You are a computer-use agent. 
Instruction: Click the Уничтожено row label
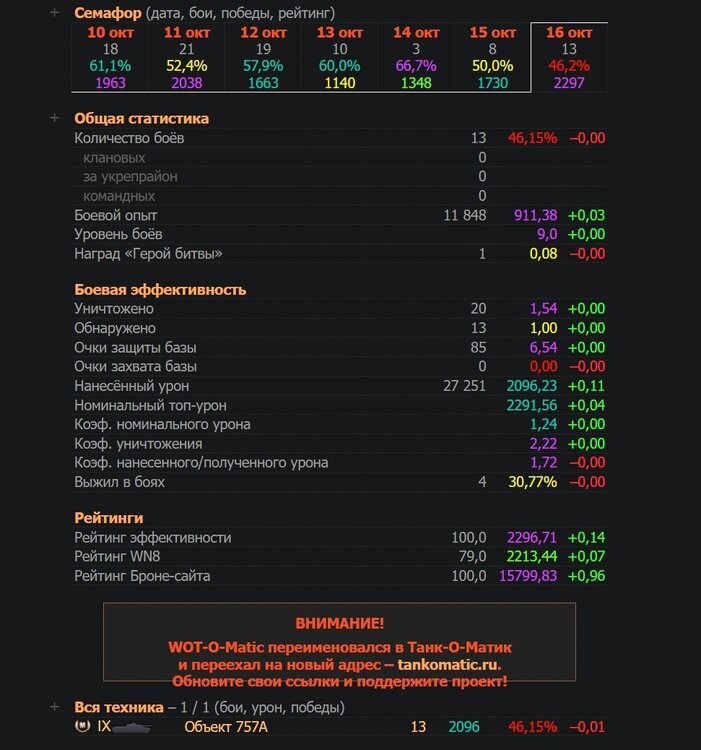point(114,309)
